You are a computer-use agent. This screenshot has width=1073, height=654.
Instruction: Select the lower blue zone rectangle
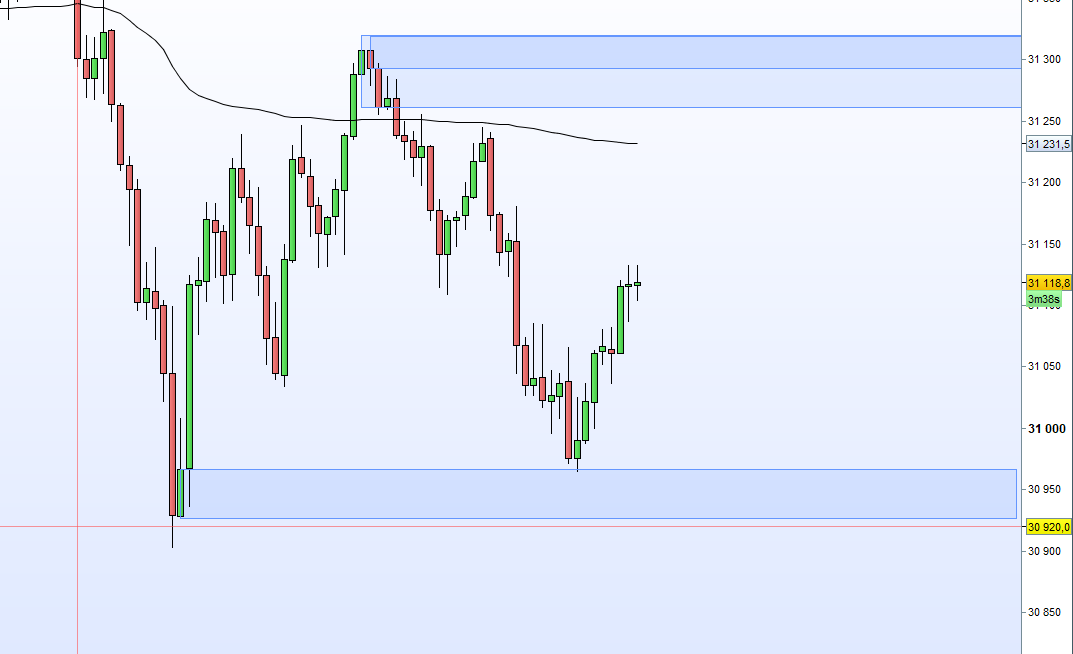click(600, 494)
